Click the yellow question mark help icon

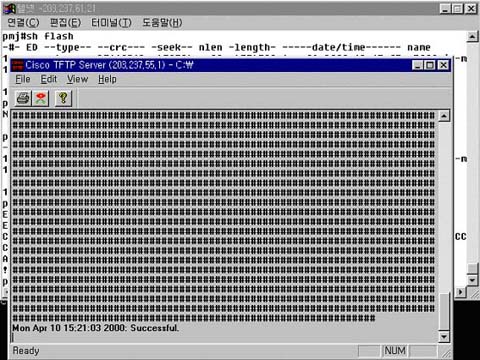63,98
